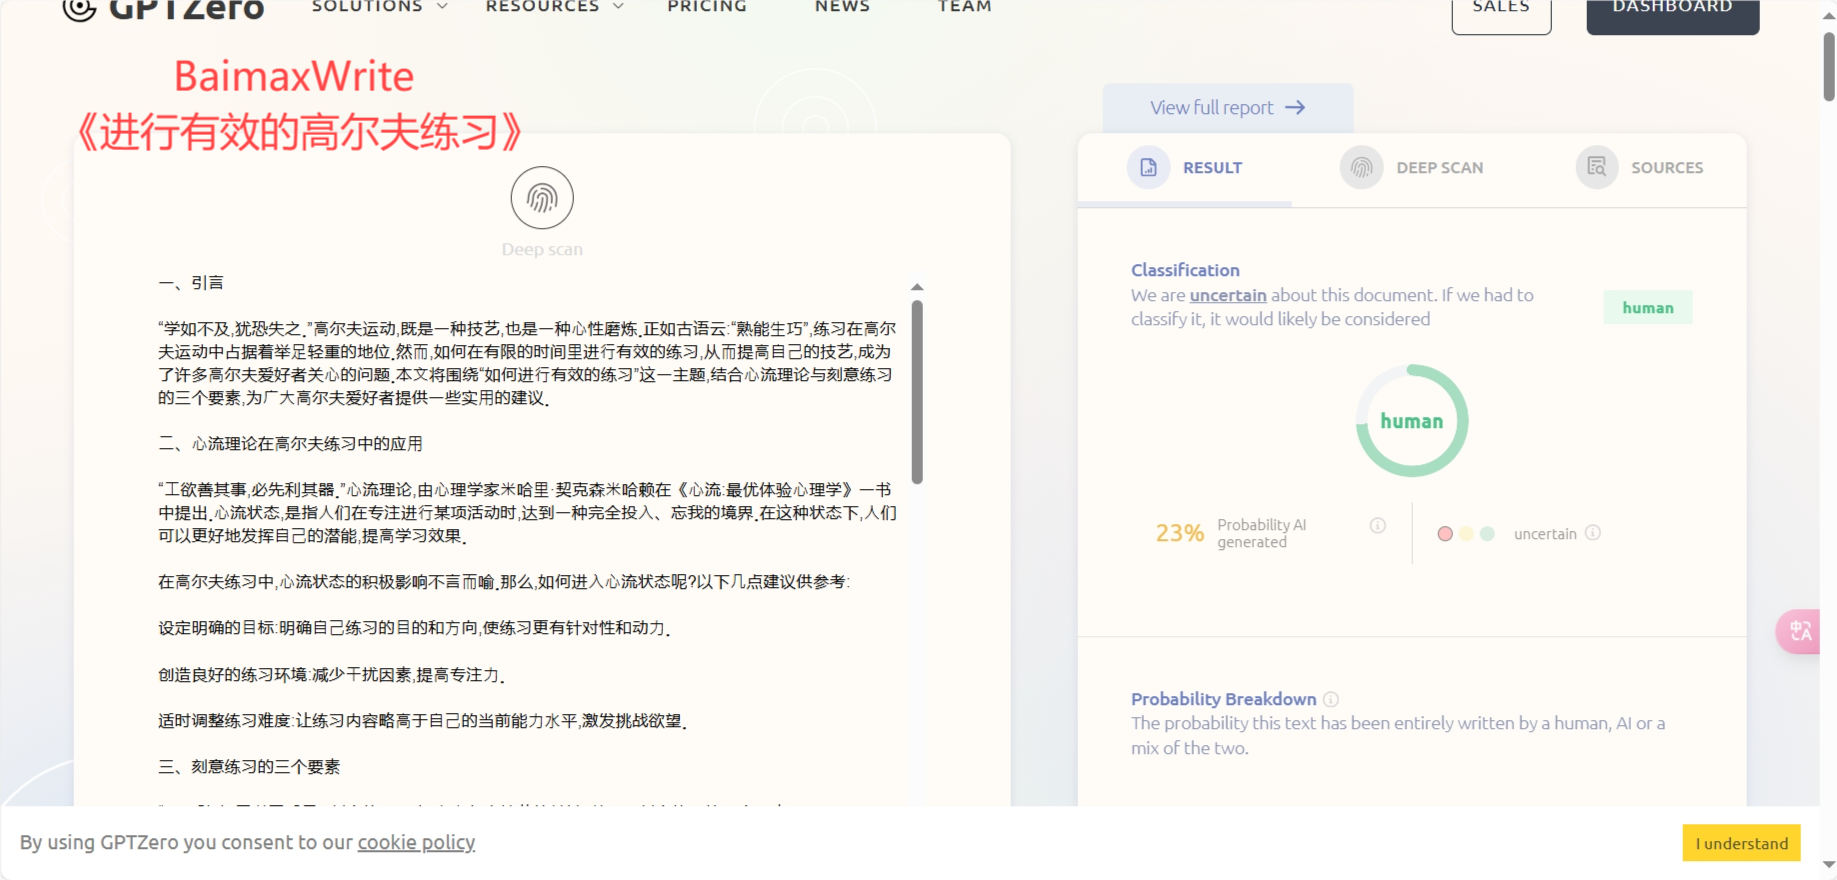Click the text panel scroll-up arrow

[x=917, y=287]
